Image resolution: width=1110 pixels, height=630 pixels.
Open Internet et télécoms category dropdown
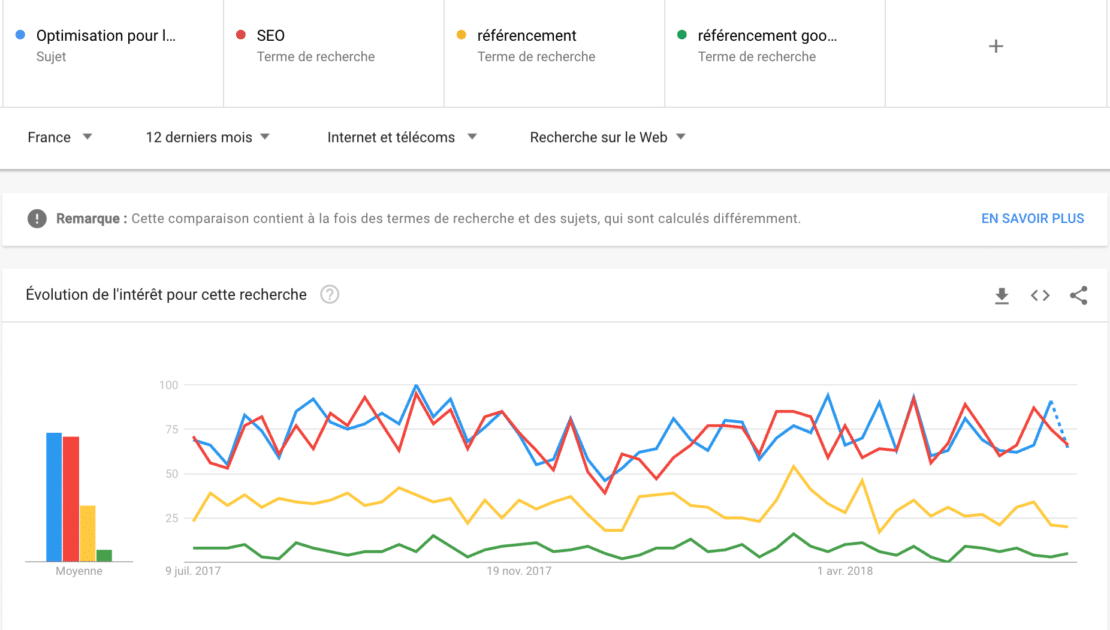[x=402, y=137]
